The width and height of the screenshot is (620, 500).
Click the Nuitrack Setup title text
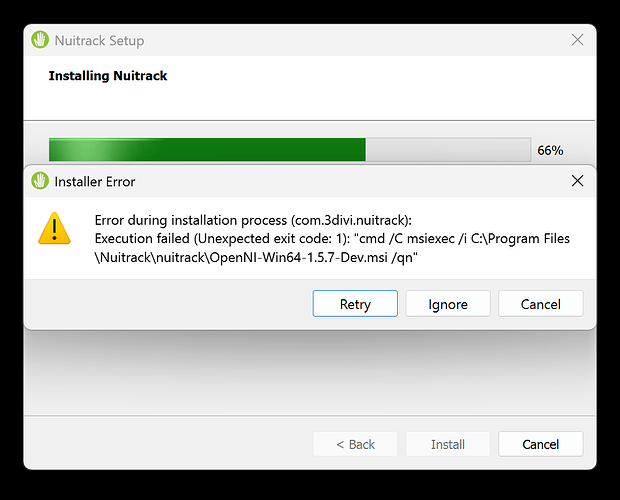99,40
